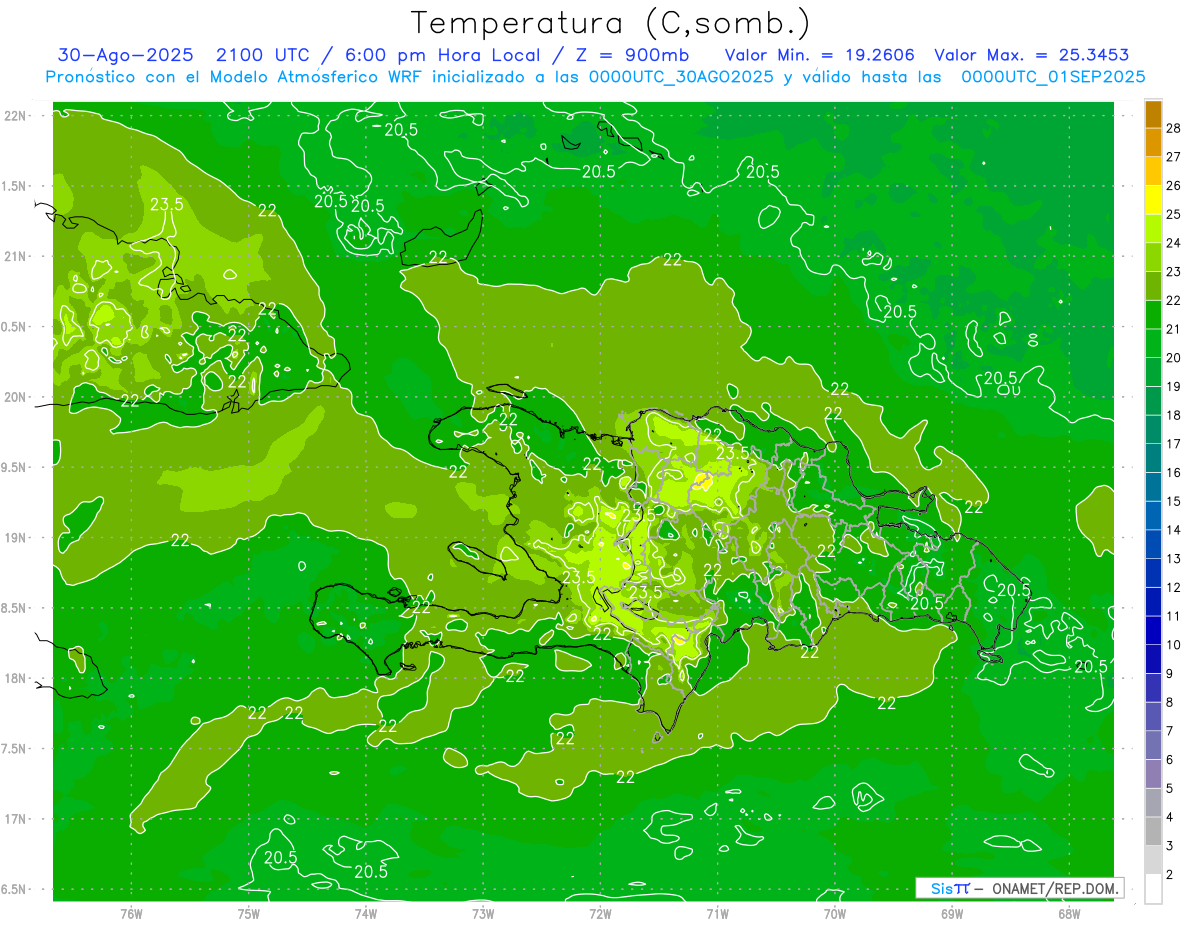
Task: Click the '20N' latitude axis label
Action: (x=16, y=397)
